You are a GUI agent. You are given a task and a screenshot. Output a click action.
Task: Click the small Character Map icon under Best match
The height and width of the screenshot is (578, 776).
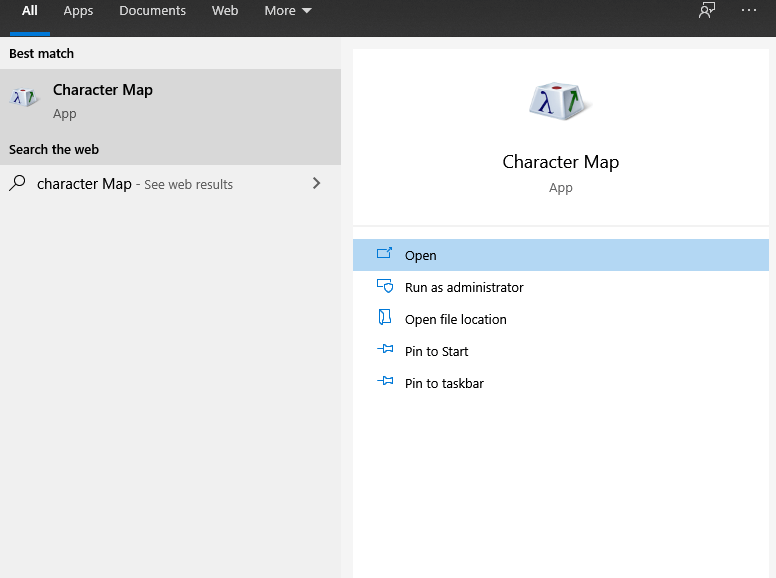[24, 98]
